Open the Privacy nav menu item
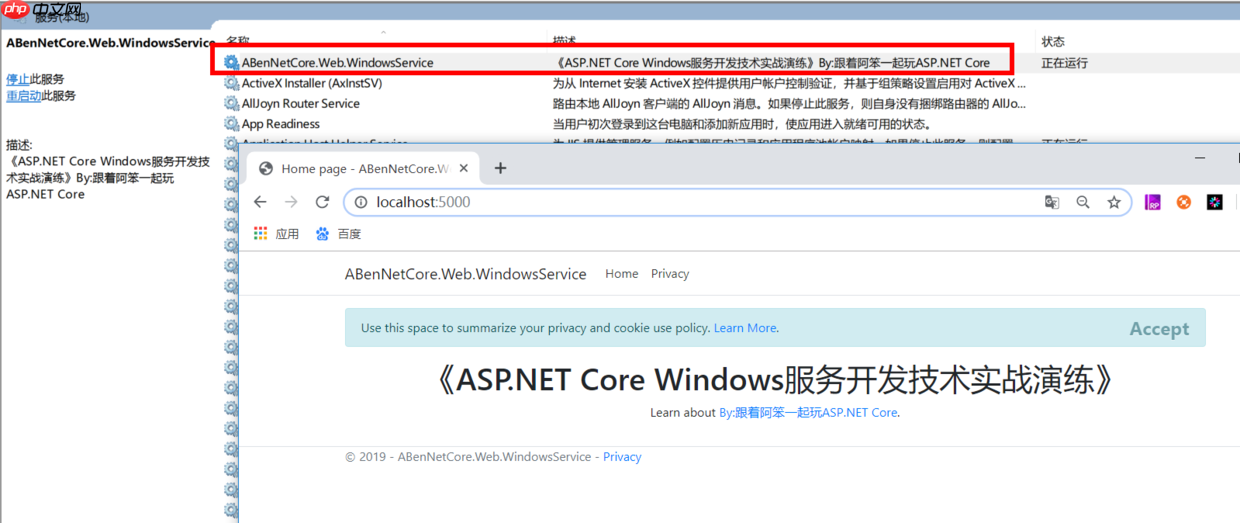 670,274
